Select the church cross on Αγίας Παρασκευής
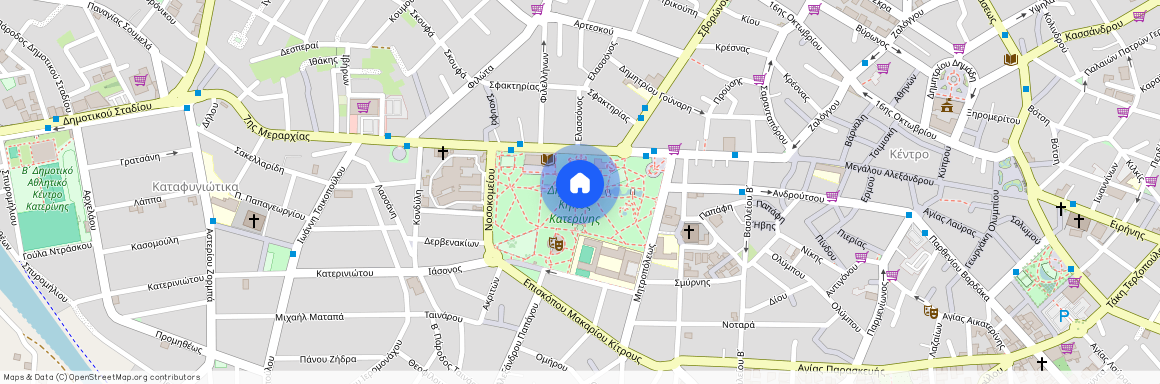This screenshot has width=1160, height=384. pos(1042,363)
